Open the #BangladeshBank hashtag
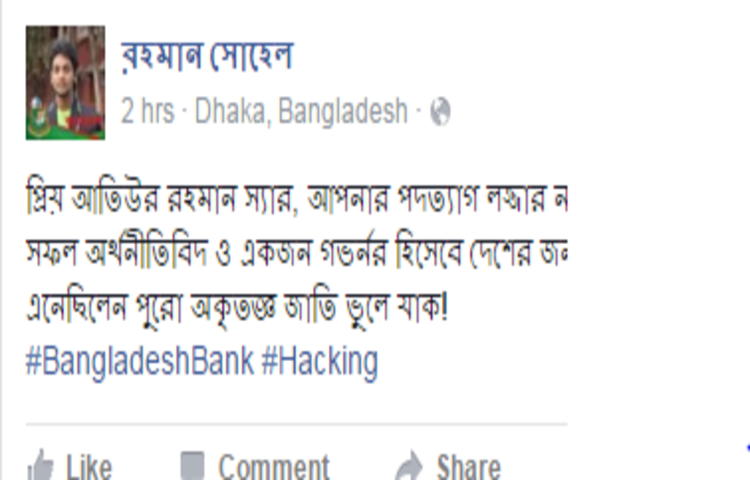This screenshot has width=750, height=480. click(139, 362)
